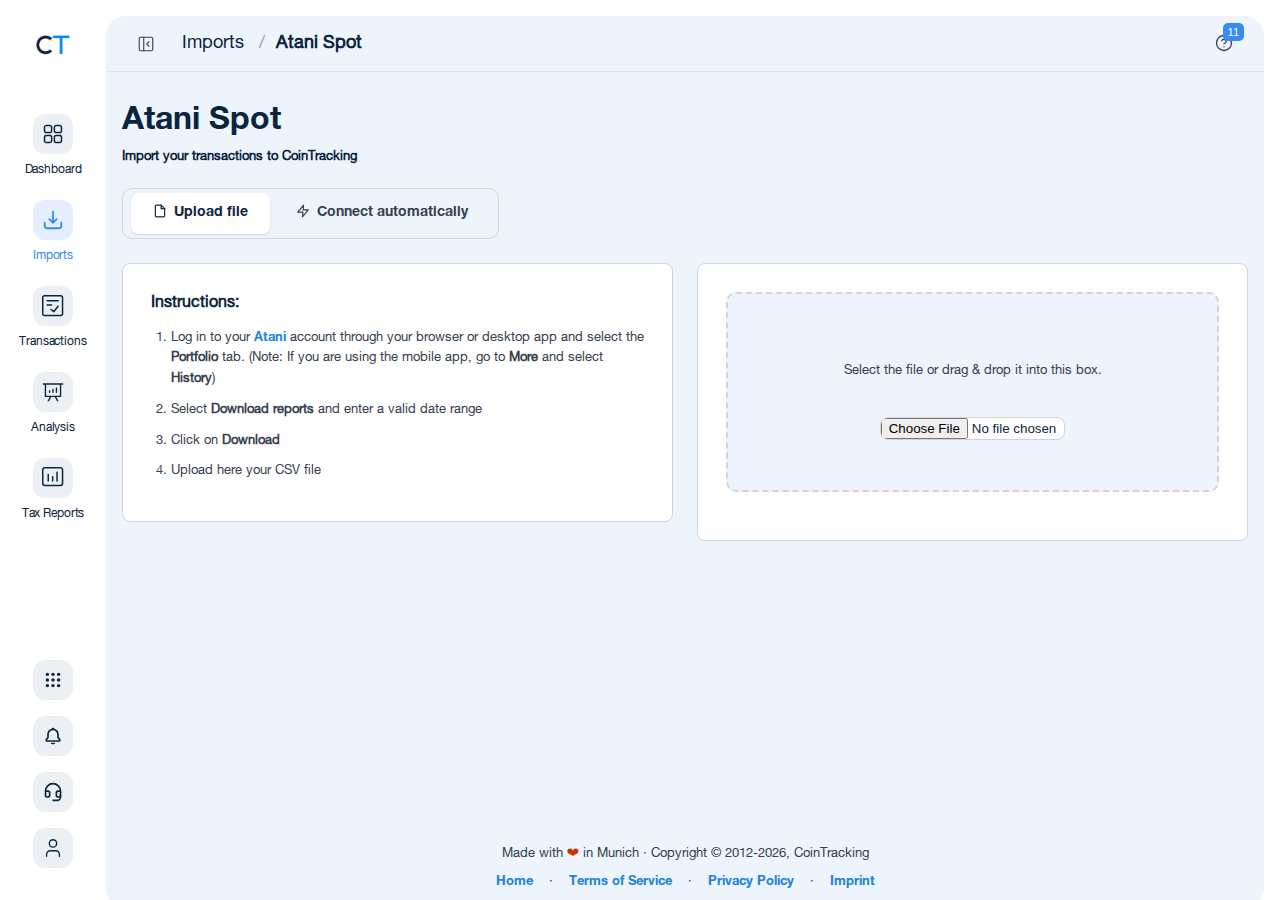This screenshot has width=1280, height=900.
Task: Open the help icon with 11 badge
Action: (x=1224, y=43)
